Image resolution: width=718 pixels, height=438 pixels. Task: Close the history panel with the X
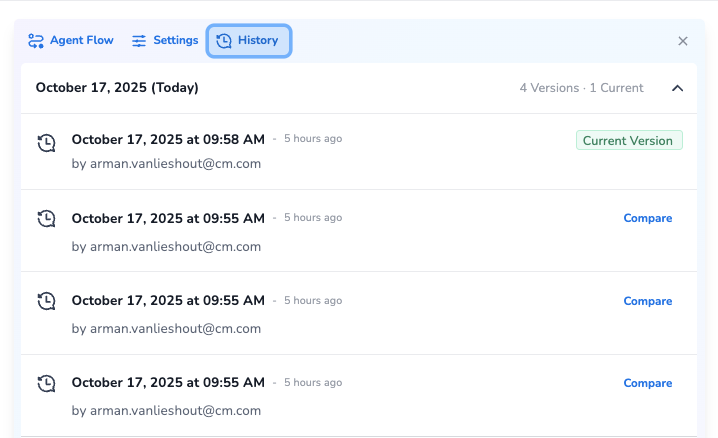683,41
